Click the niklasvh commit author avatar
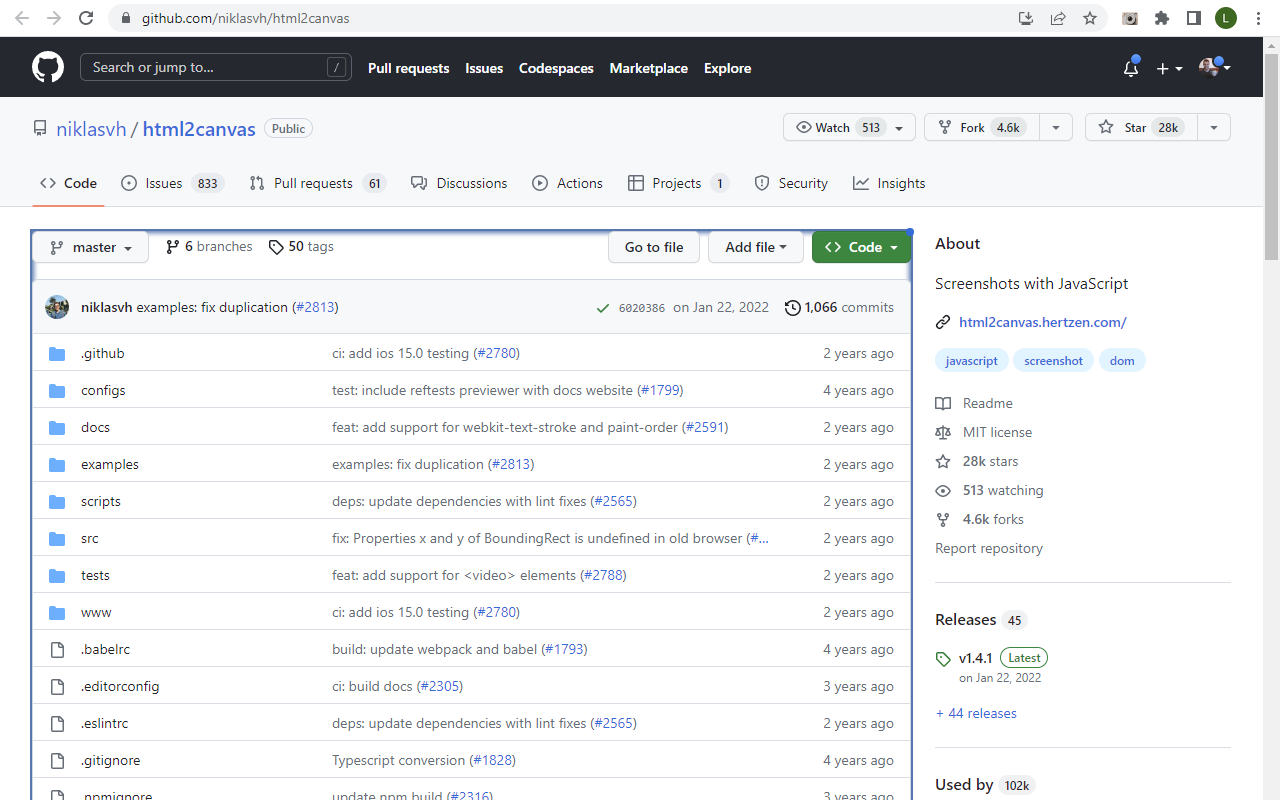 pyautogui.click(x=57, y=307)
